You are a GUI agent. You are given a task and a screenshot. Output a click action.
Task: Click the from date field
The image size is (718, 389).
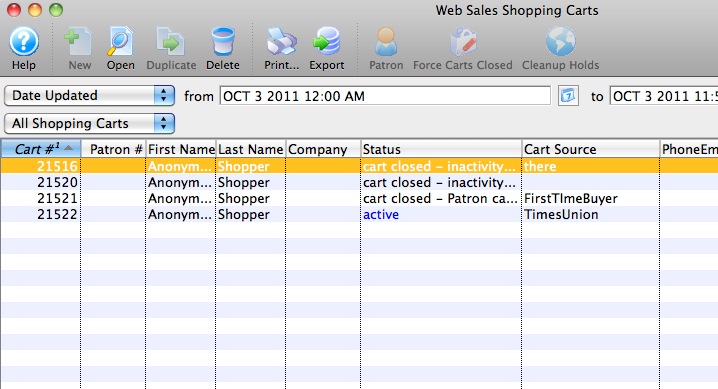click(385, 96)
